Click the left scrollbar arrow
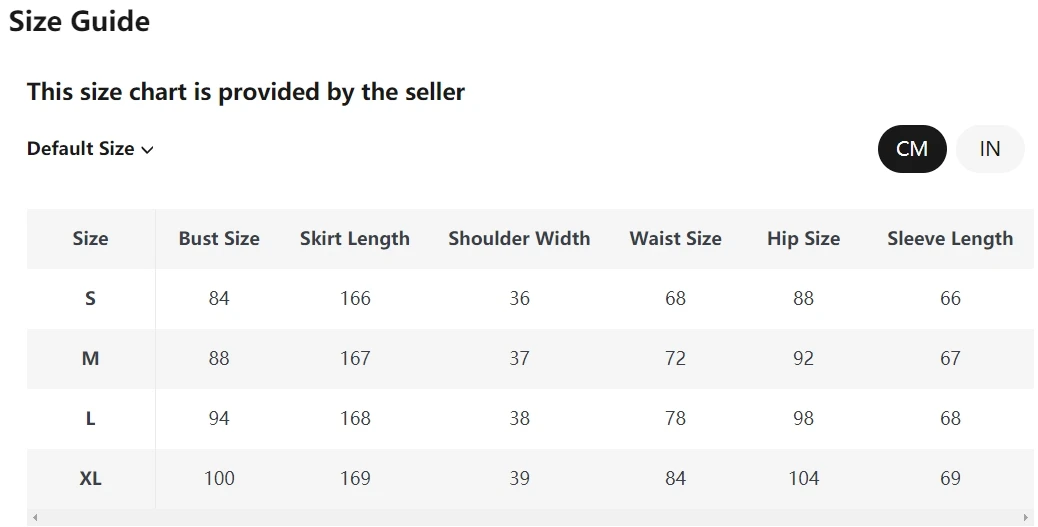This screenshot has width=1038, height=527. (35, 518)
